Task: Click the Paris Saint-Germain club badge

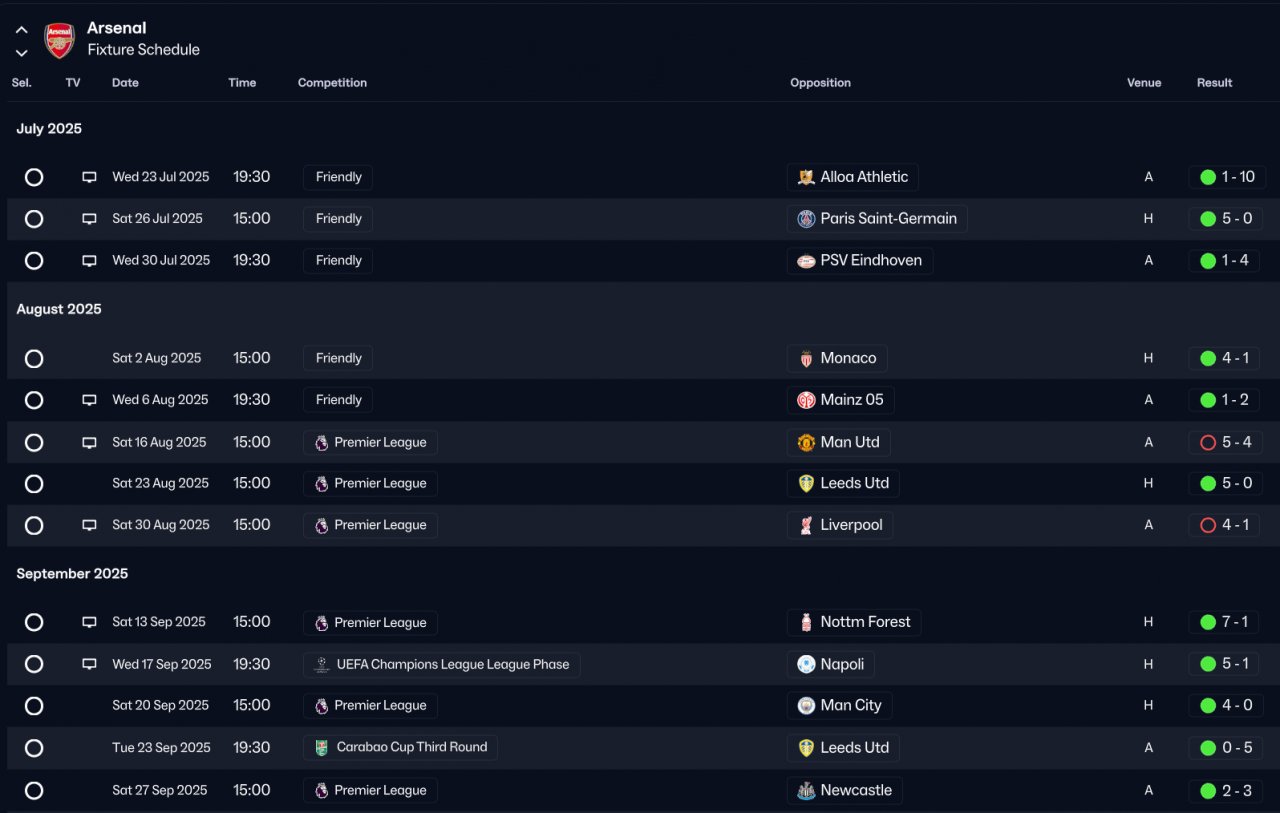Action: pos(806,219)
